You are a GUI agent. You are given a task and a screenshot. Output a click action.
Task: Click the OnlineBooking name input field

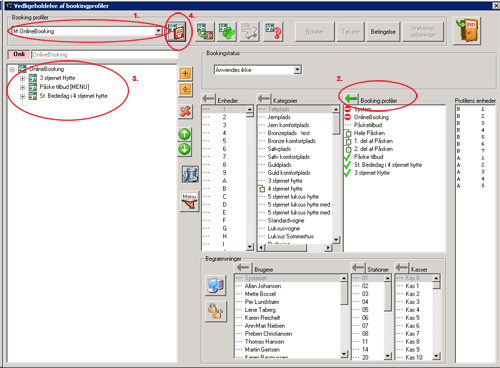click(104, 55)
